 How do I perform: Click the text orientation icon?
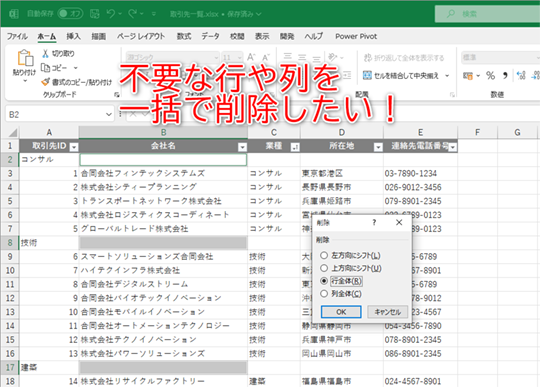[x=332, y=57]
